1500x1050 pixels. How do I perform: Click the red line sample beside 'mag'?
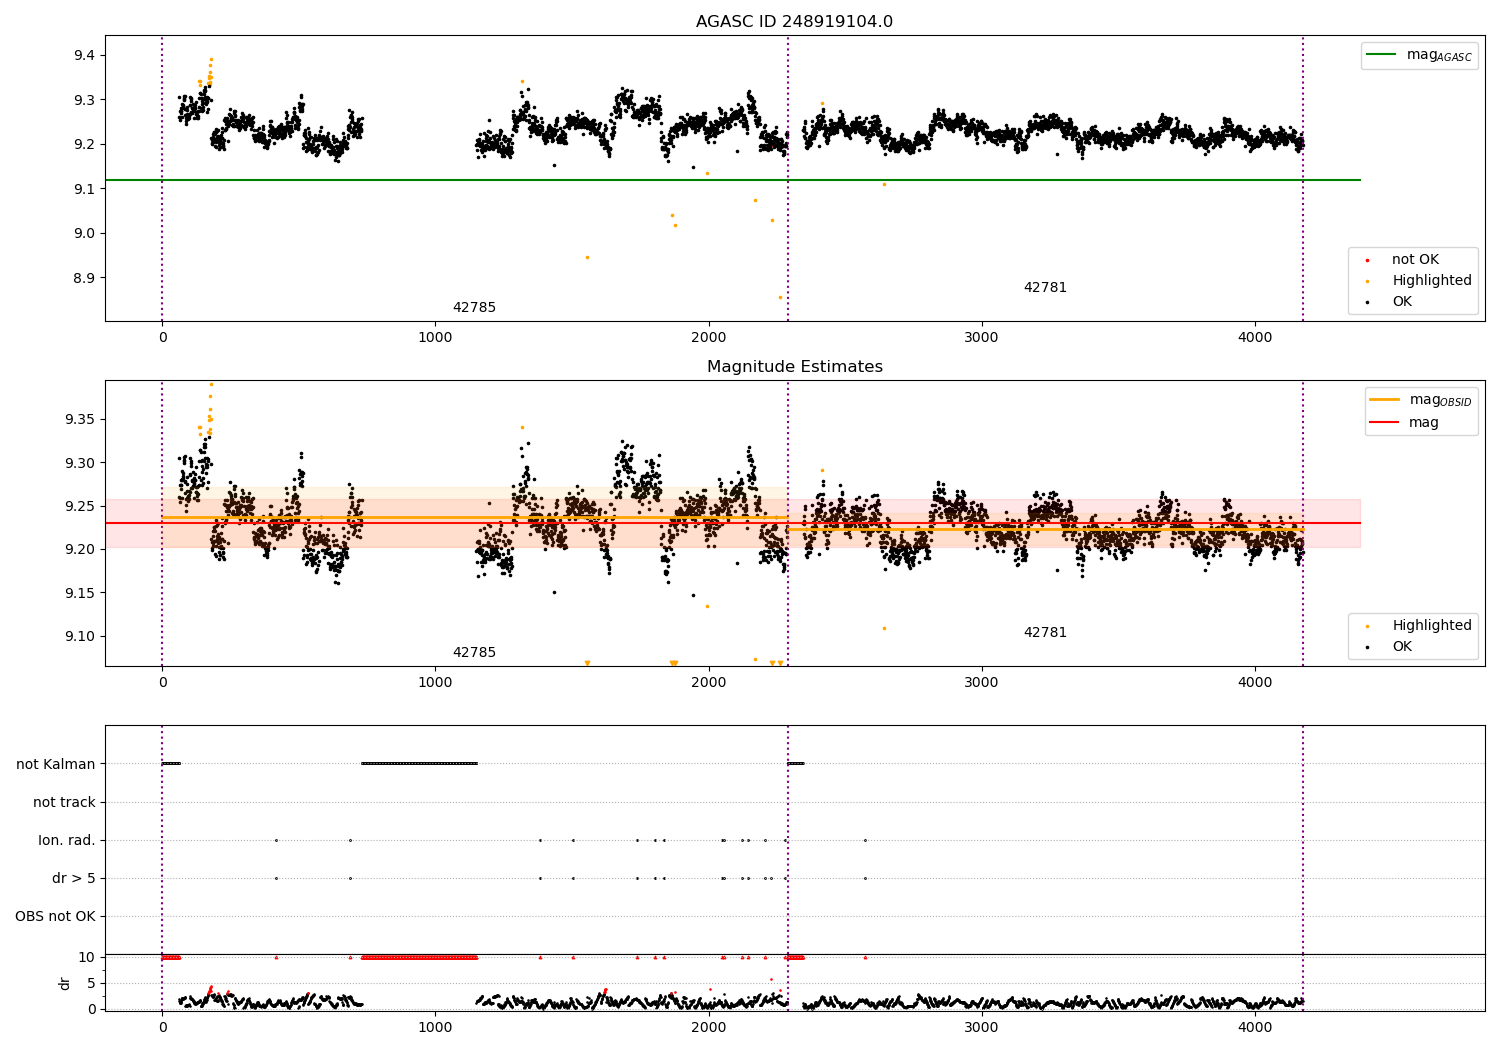click(x=1384, y=423)
